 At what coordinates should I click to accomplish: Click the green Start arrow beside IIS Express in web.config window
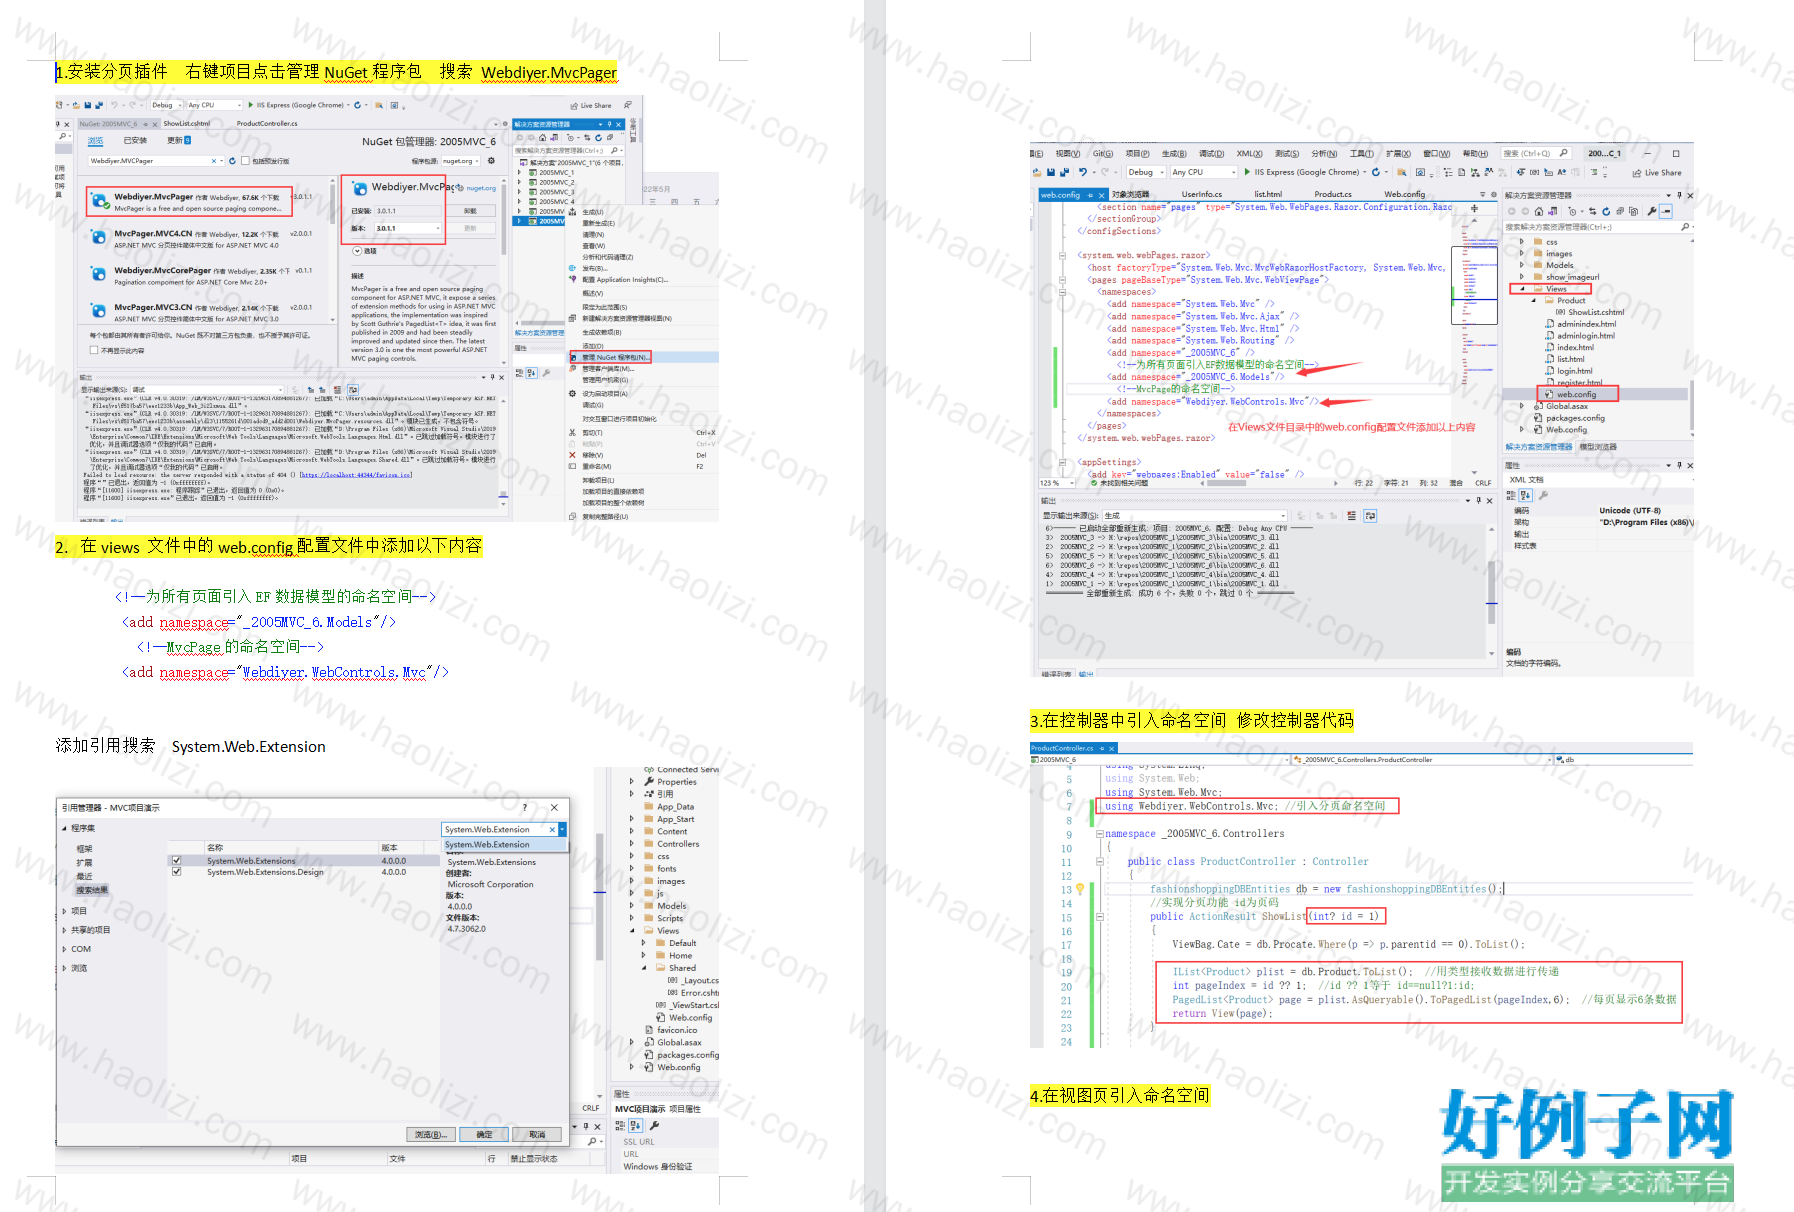(1246, 172)
